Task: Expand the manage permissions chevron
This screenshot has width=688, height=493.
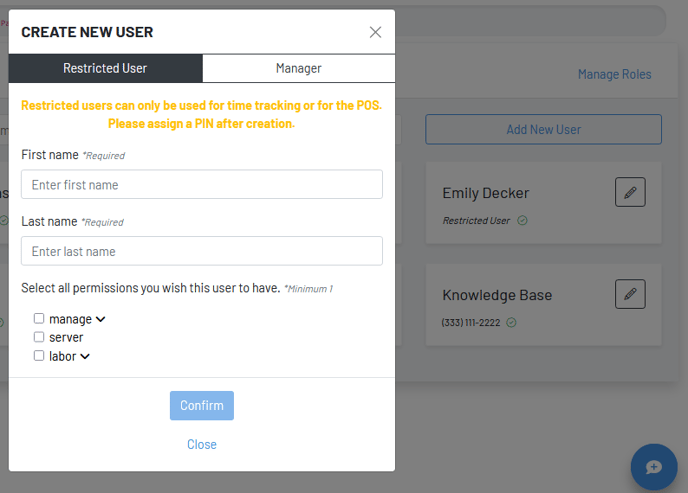Action: (100, 320)
